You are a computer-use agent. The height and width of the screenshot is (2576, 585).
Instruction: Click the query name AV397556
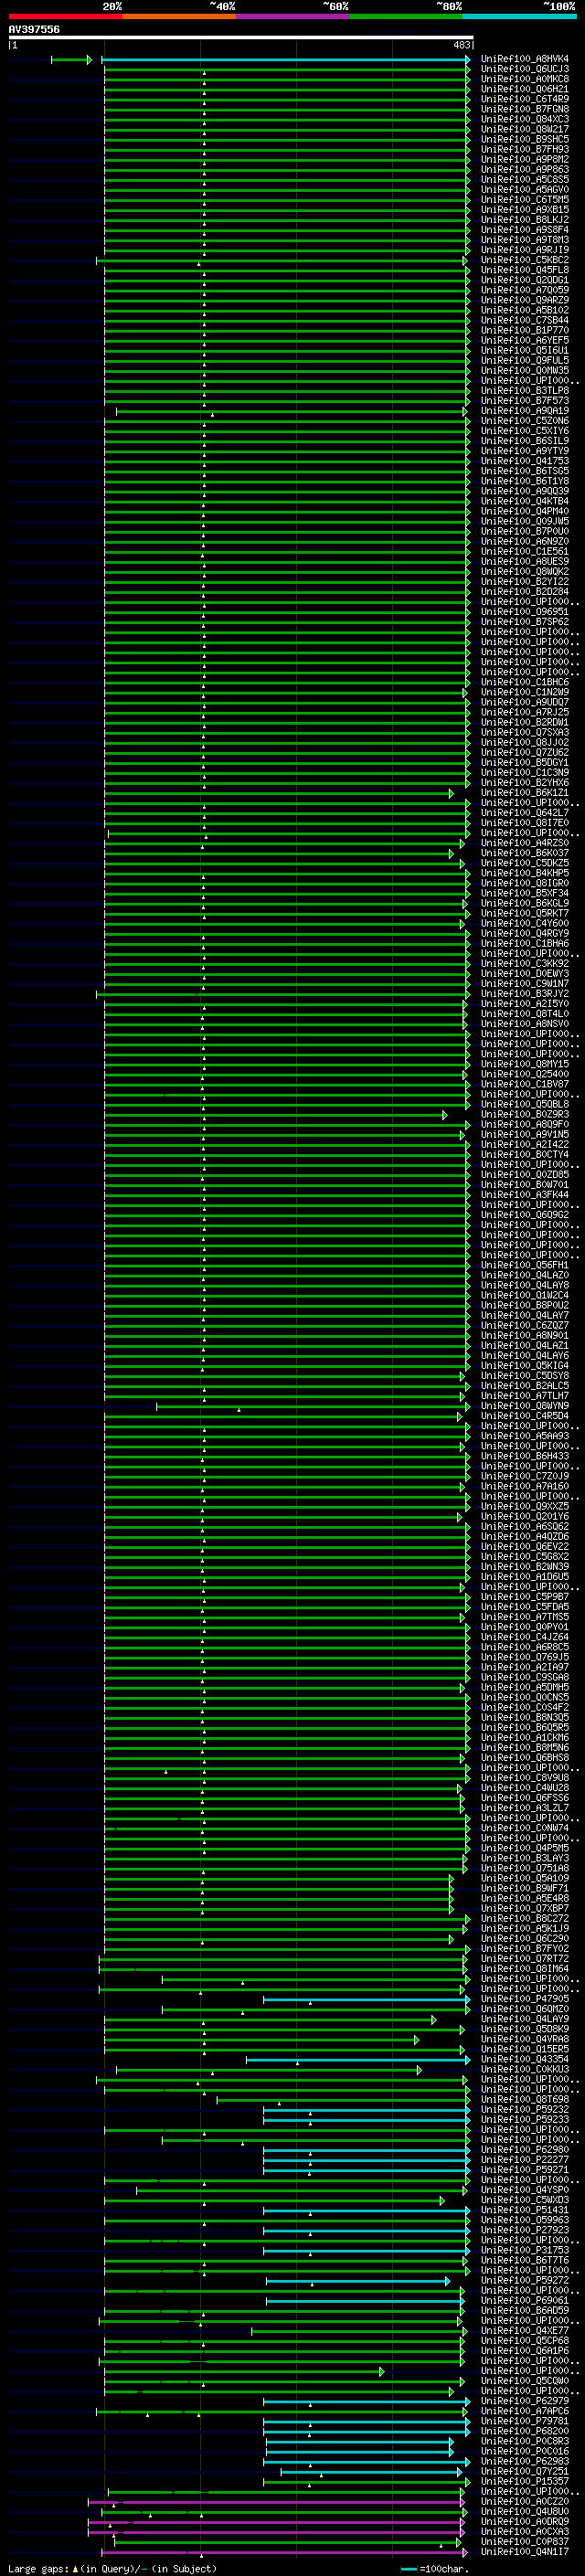34,29
